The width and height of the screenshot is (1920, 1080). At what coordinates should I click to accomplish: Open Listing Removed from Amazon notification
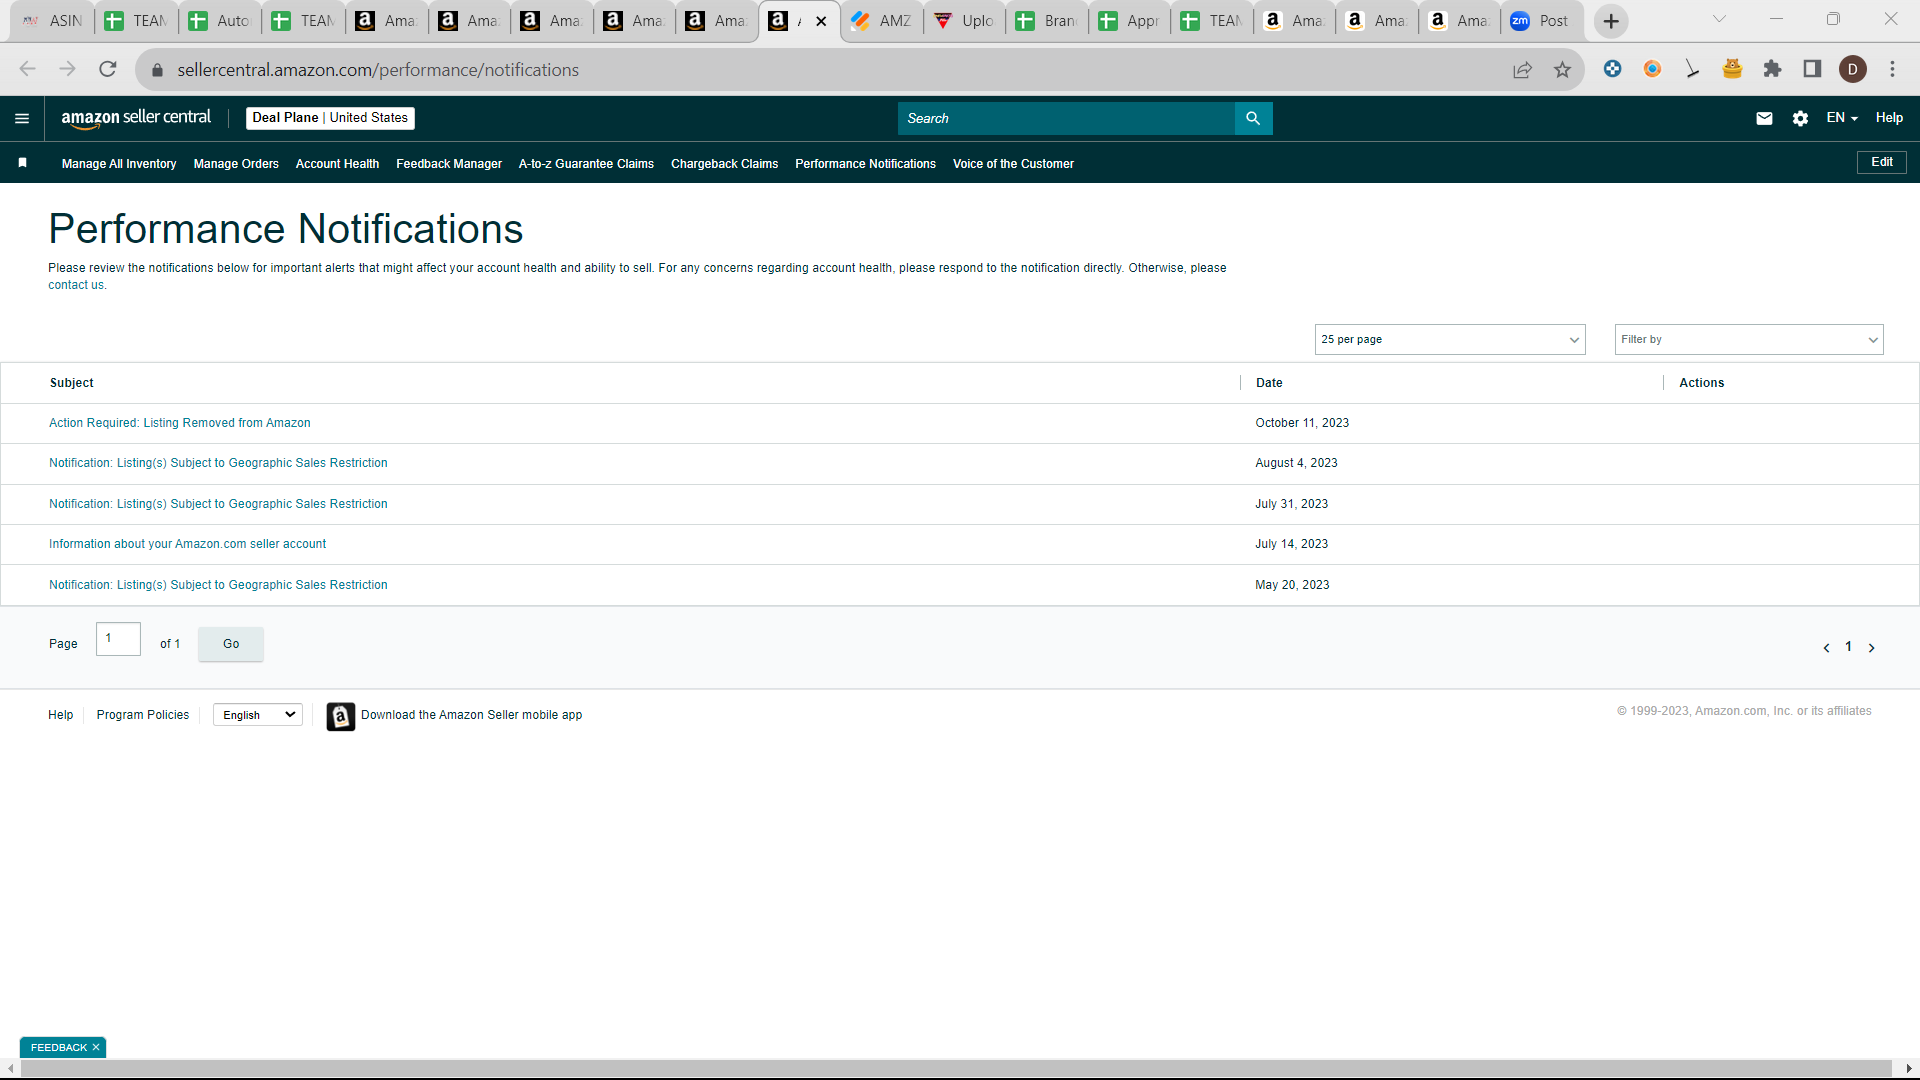180,423
